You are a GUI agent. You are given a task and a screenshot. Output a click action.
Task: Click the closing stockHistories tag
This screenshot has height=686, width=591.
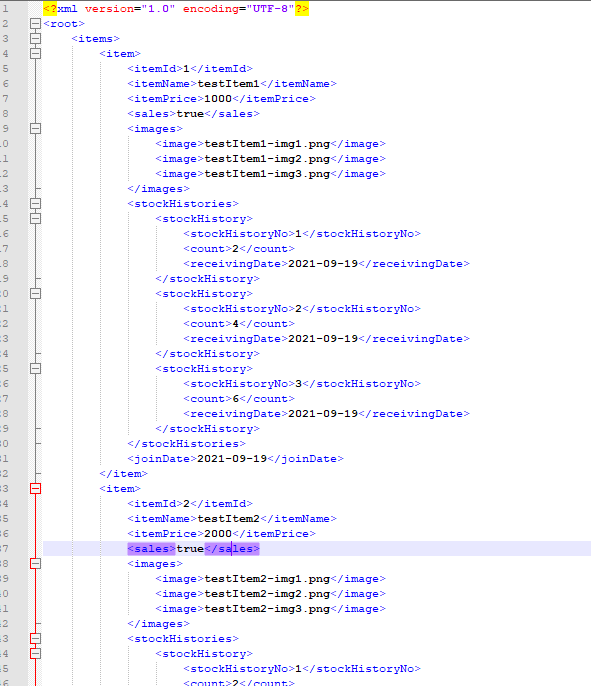pos(186,444)
